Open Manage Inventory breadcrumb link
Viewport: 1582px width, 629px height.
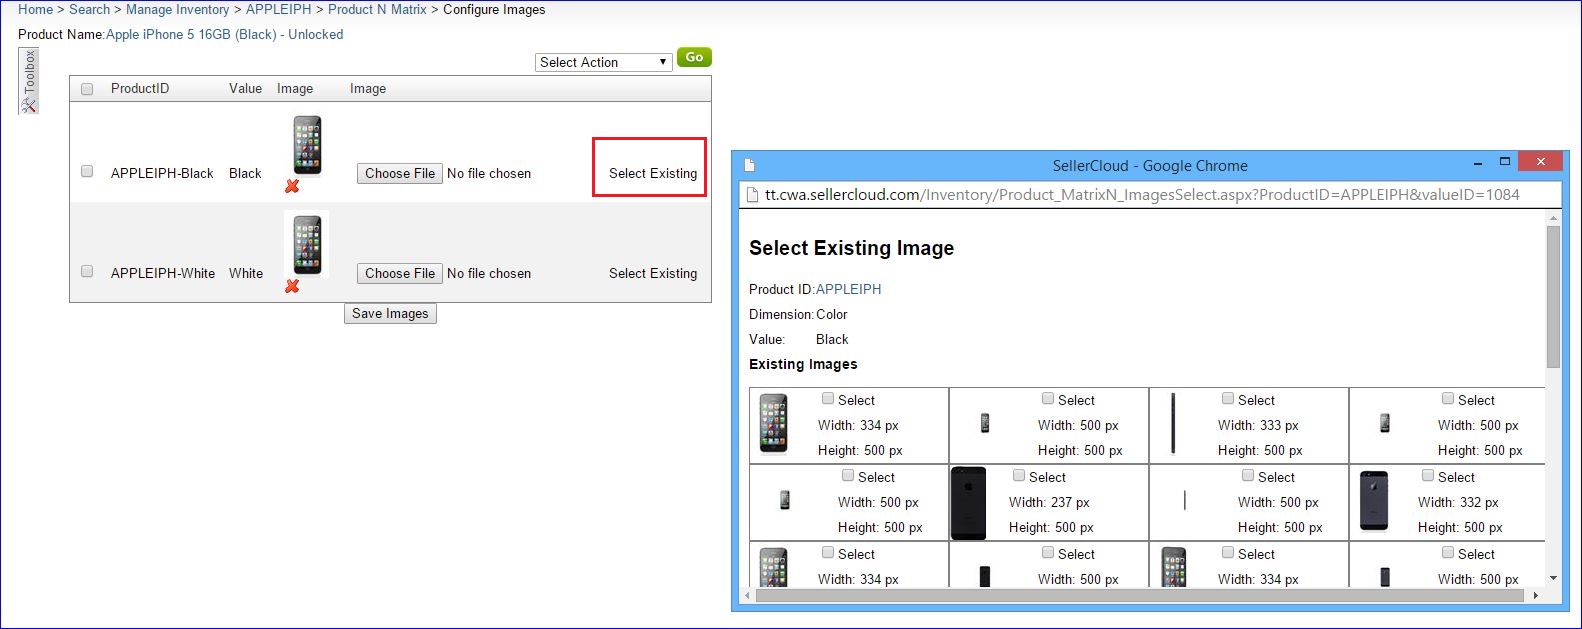178,9
